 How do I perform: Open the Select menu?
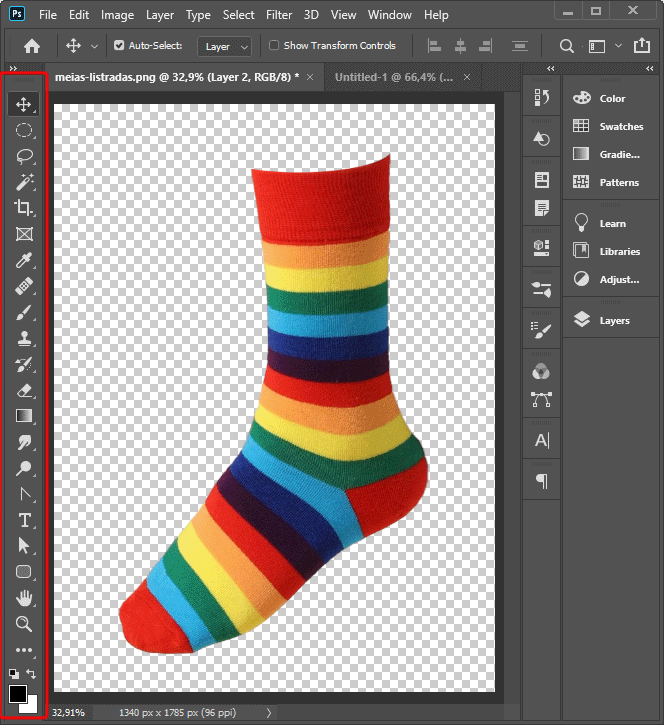coord(239,15)
